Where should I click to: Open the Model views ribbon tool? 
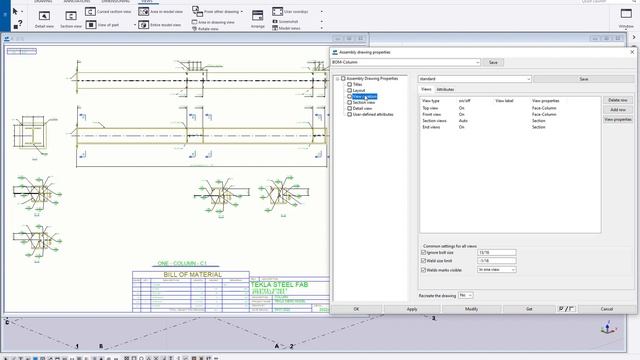(287, 28)
